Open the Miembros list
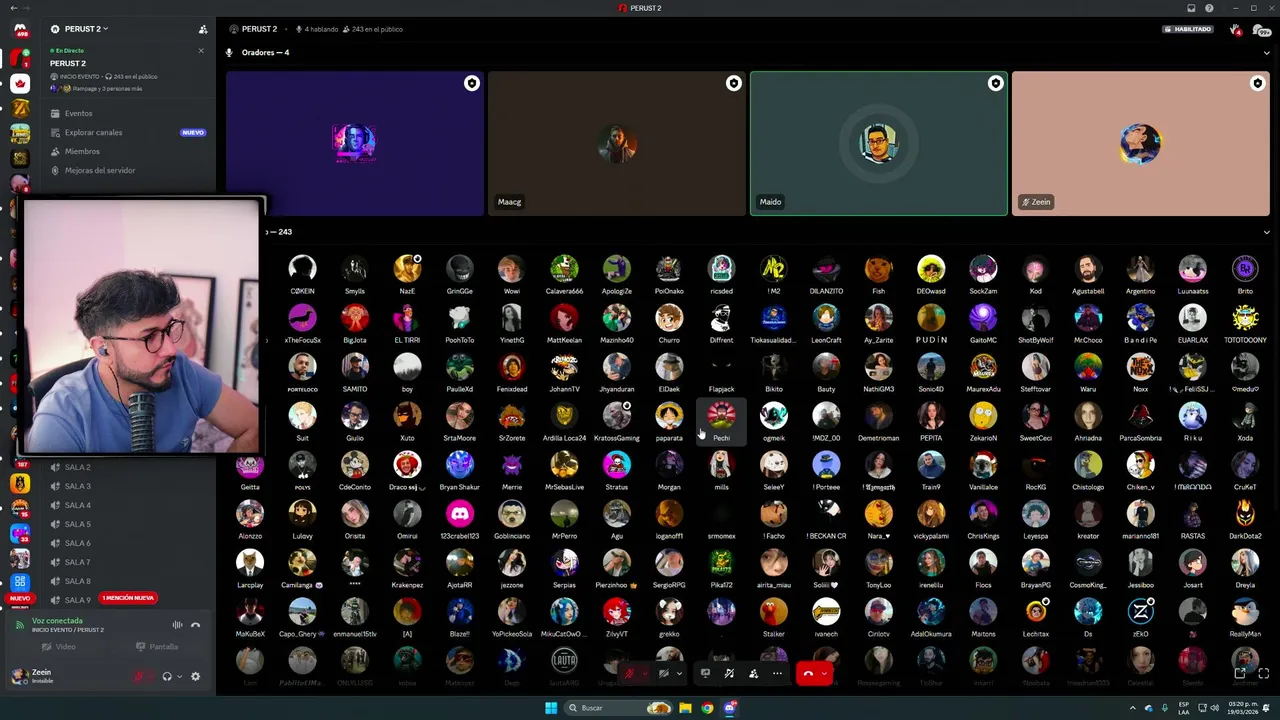 [82, 151]
